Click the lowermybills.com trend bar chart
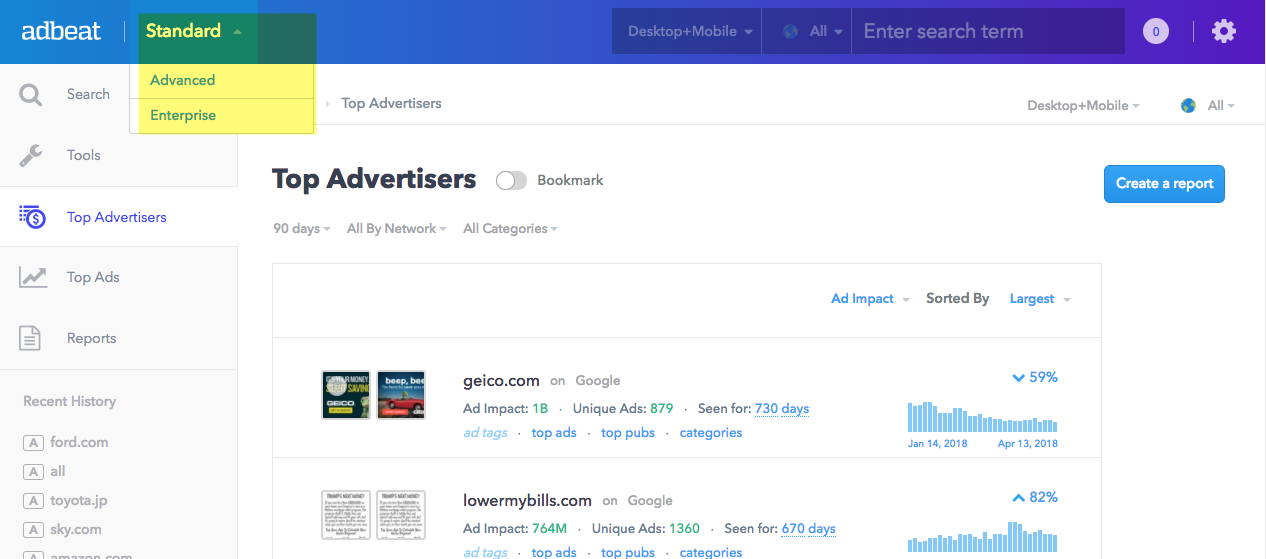Screen dimensions: 1266x559 [982, 537]
